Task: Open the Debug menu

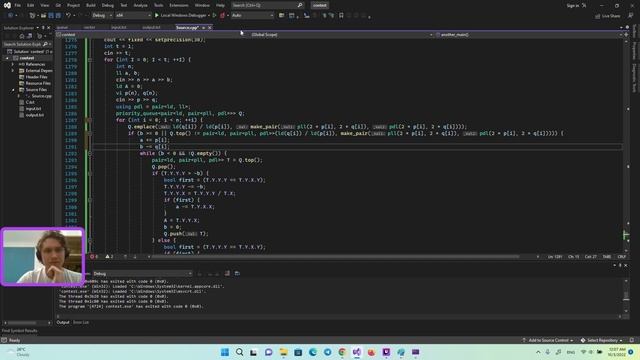Action: 108,5
